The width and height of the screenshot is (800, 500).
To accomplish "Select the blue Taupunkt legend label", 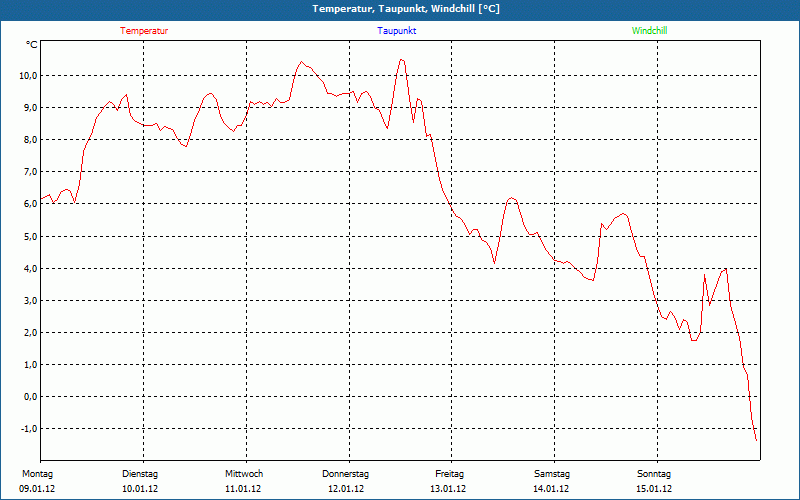I will click(x=396, y=31).
